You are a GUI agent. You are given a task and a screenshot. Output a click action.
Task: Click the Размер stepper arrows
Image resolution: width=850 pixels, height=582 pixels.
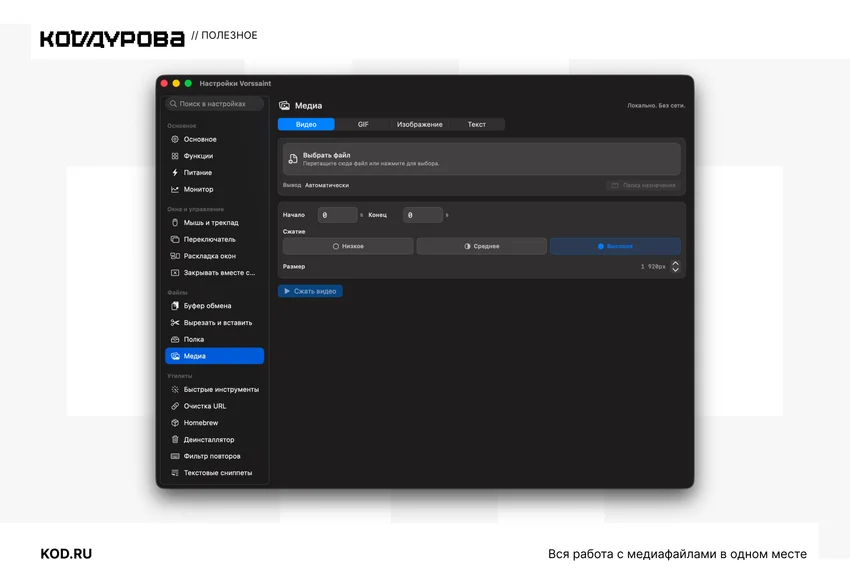(x=675, y=266)
